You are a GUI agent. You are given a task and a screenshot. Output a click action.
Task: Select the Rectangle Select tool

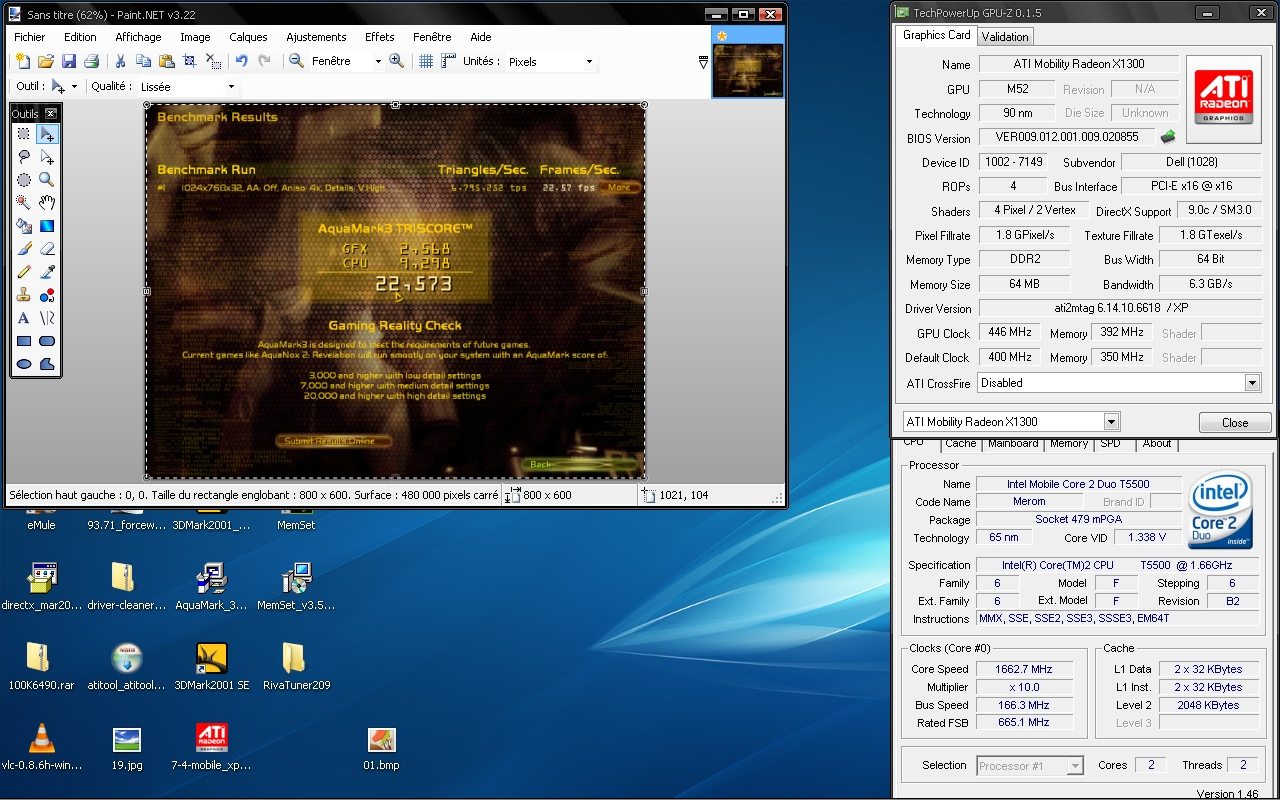[x=24, y=134]
